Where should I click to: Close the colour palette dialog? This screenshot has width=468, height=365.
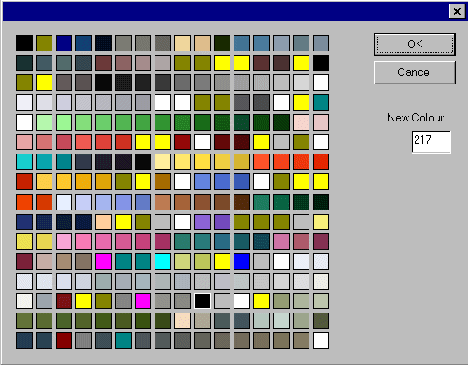(457, 12)
